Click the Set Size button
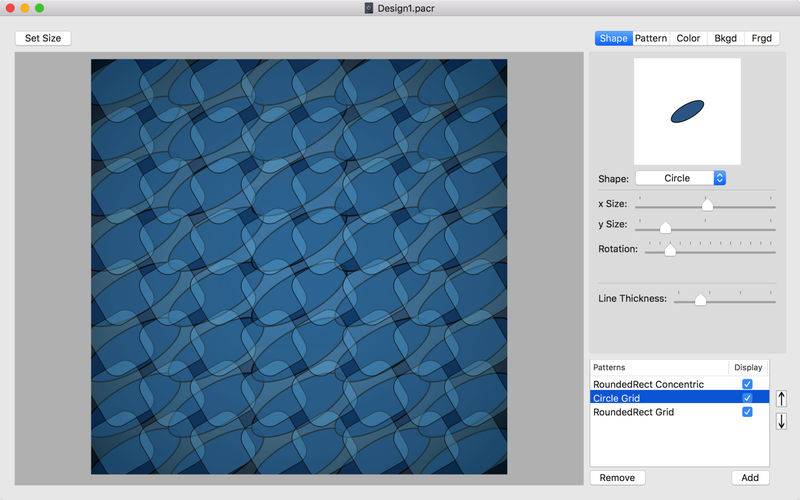 click(x=43, y=38)
